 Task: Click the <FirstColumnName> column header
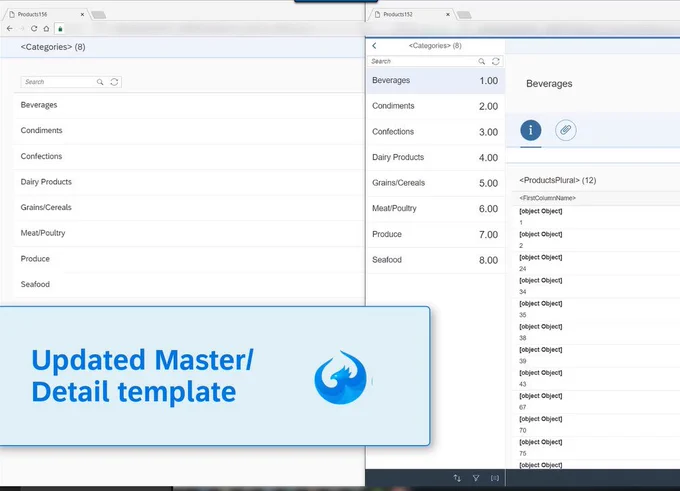pyautogui.click(x=547, y=198)
